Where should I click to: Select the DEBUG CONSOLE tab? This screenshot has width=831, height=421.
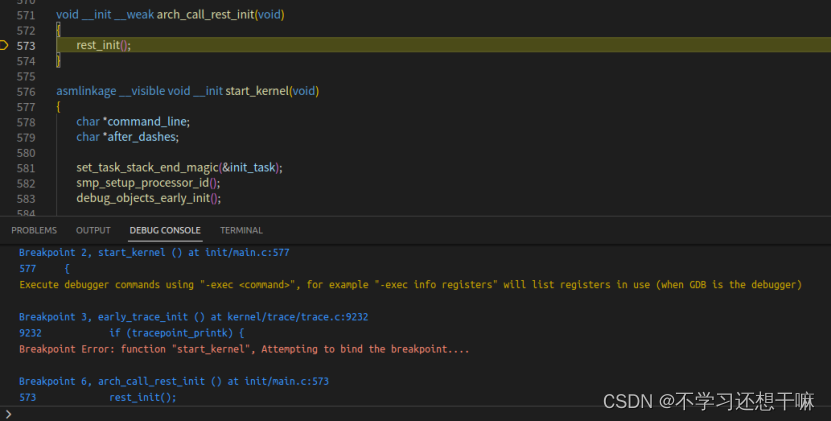165,230
